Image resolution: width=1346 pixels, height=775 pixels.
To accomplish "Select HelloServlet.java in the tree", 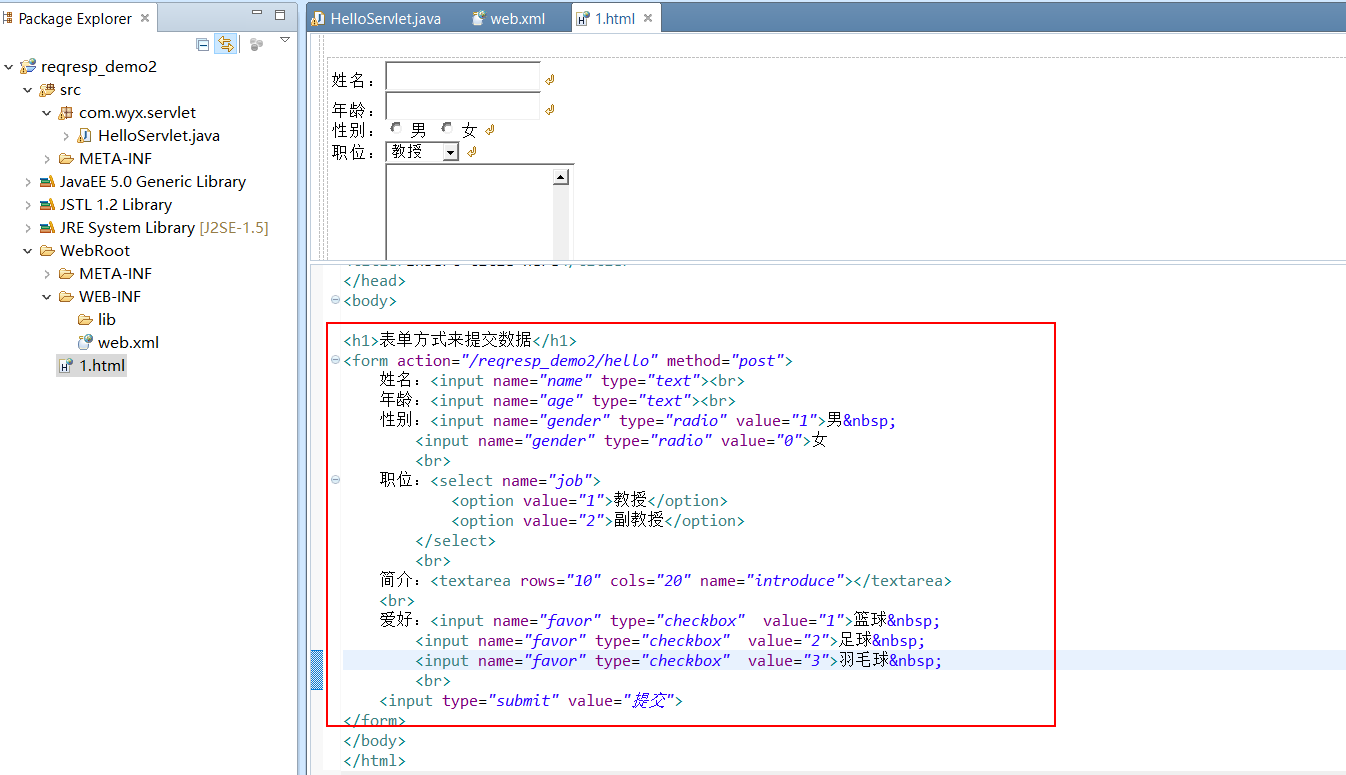I will click(x=159, y=136).
